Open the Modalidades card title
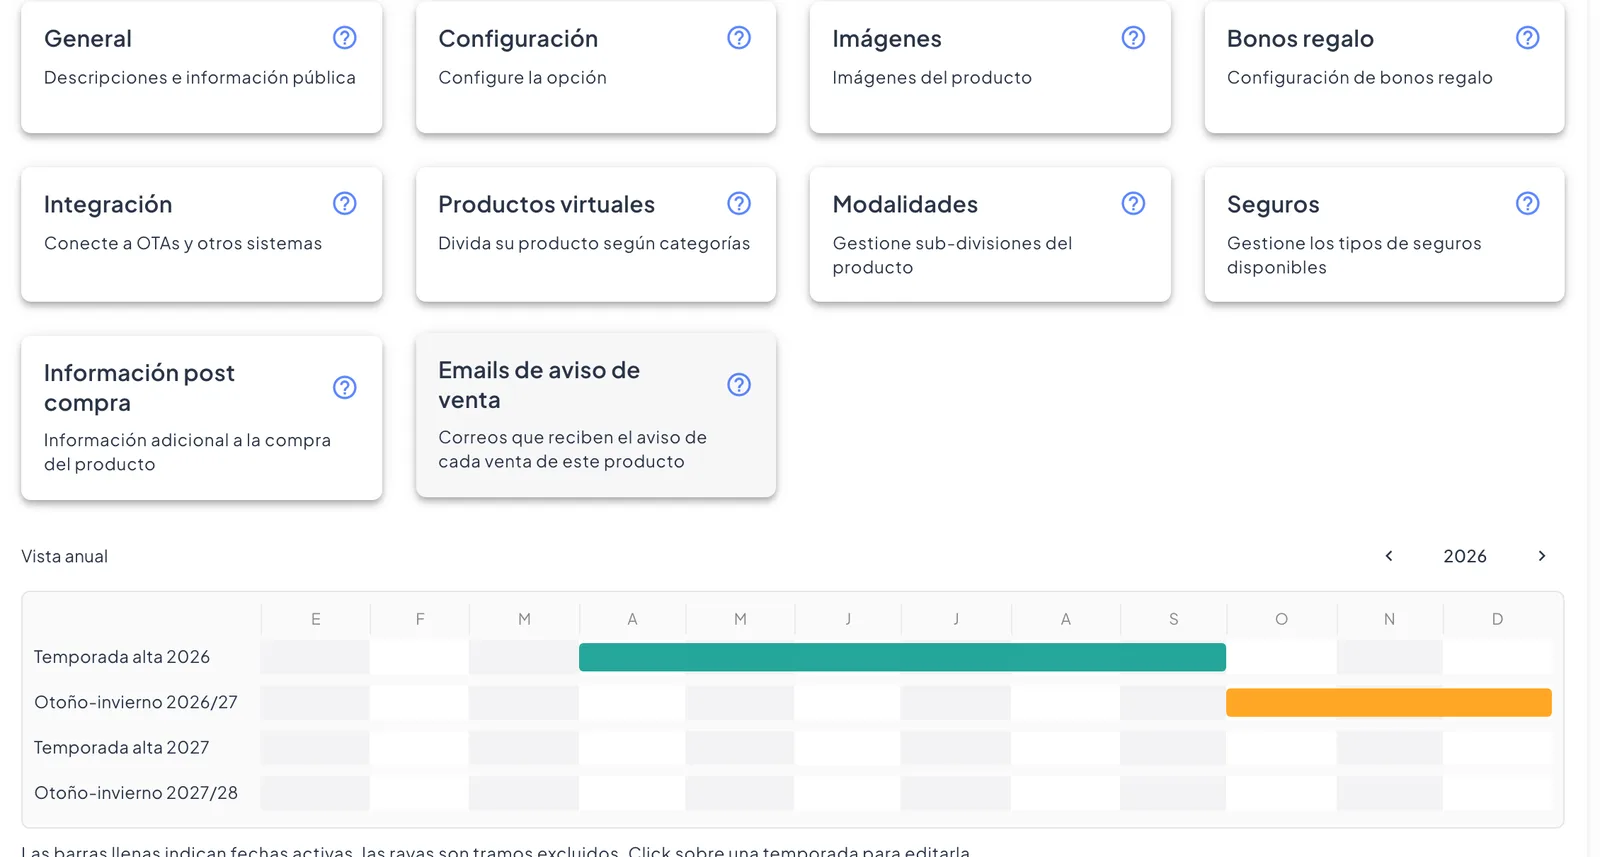 click(905, 205)
